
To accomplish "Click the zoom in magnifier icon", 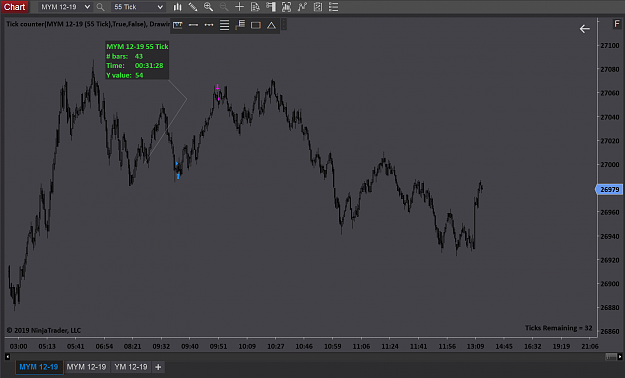I will pyautogui.click(x=208, y=7).
